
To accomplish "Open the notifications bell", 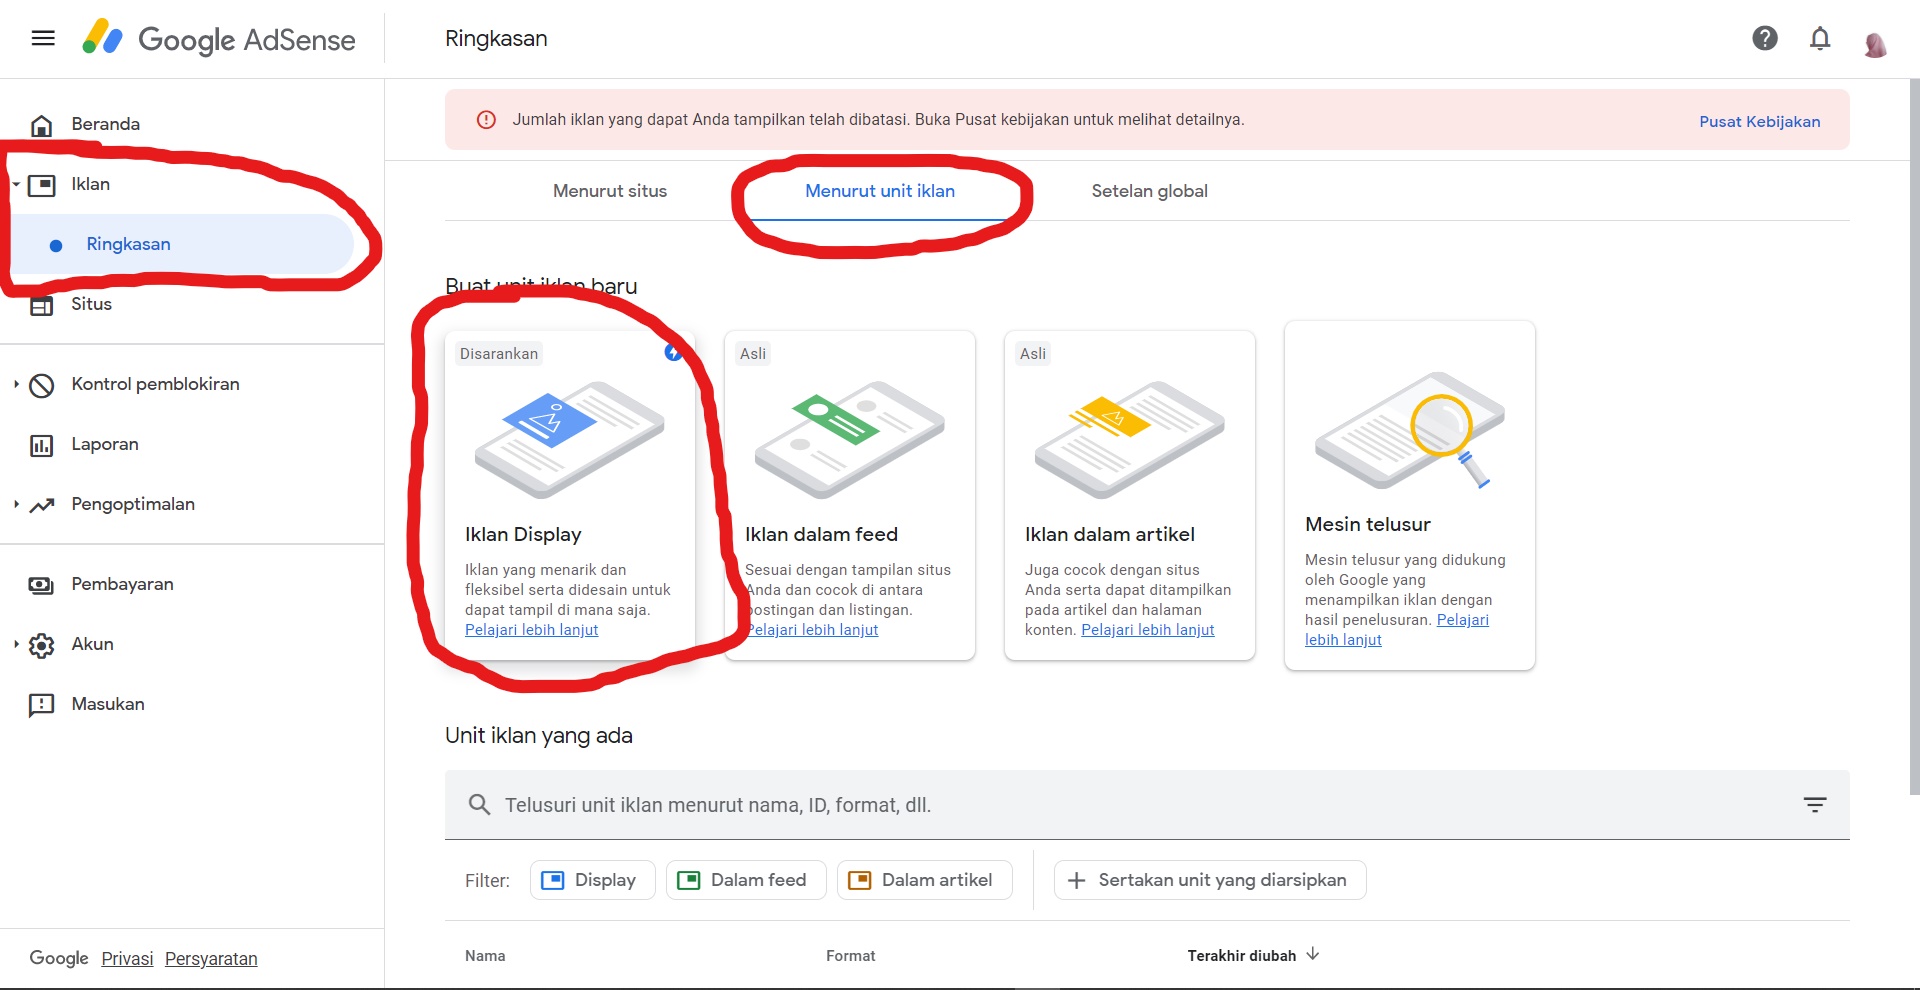I will point(1820,38).
